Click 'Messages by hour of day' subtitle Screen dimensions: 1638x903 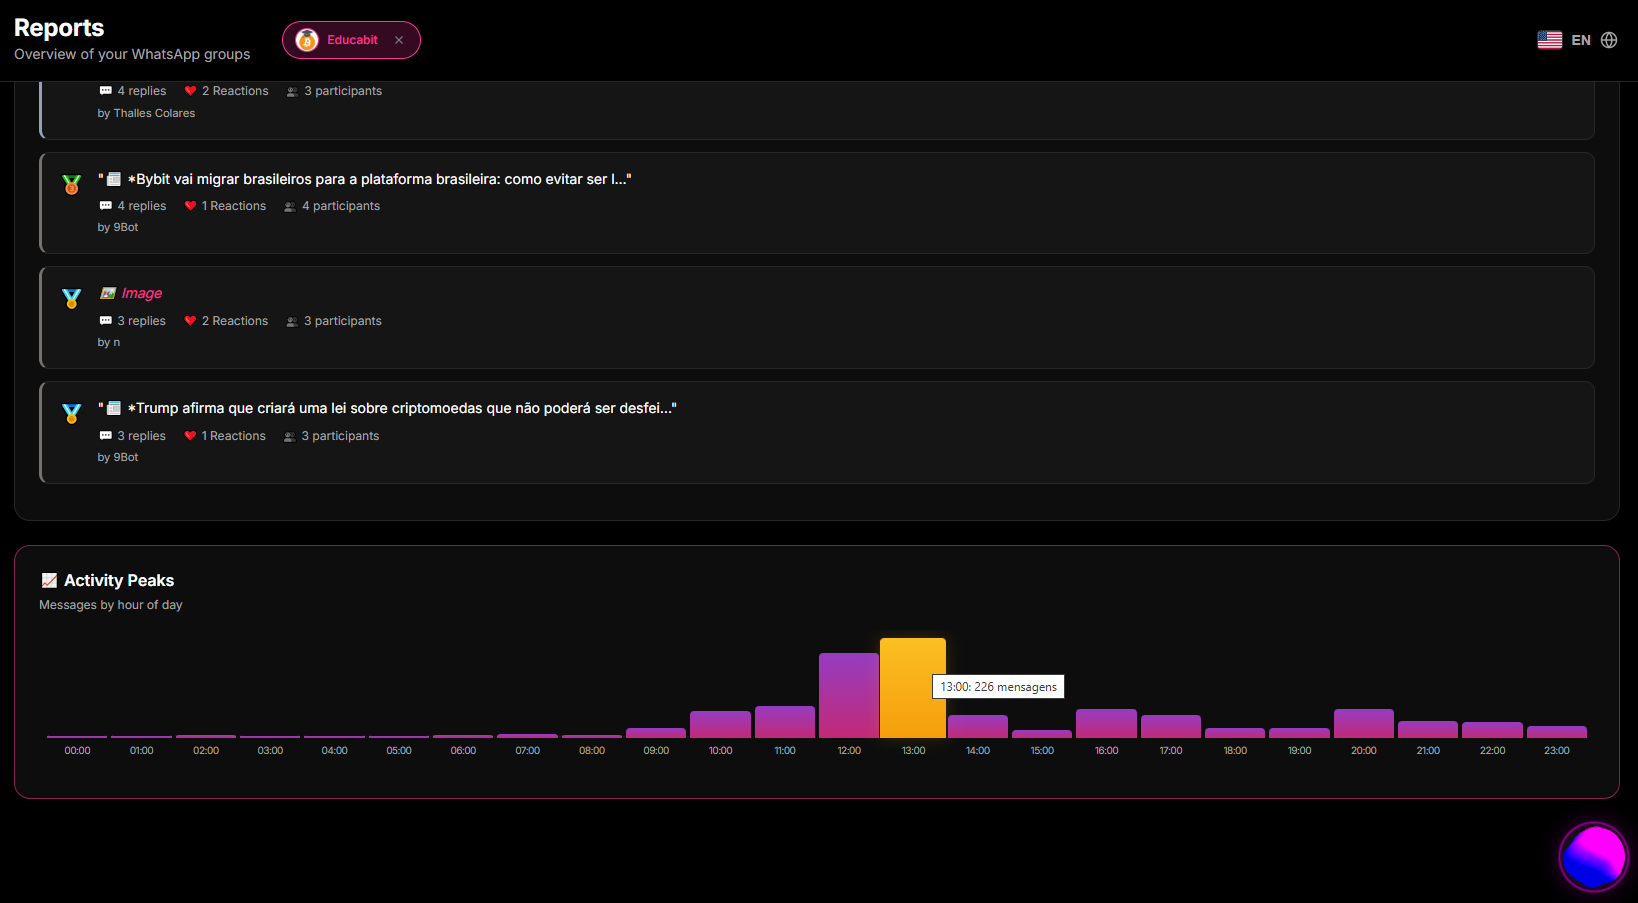pyautogui.click(x=111, y=605)
